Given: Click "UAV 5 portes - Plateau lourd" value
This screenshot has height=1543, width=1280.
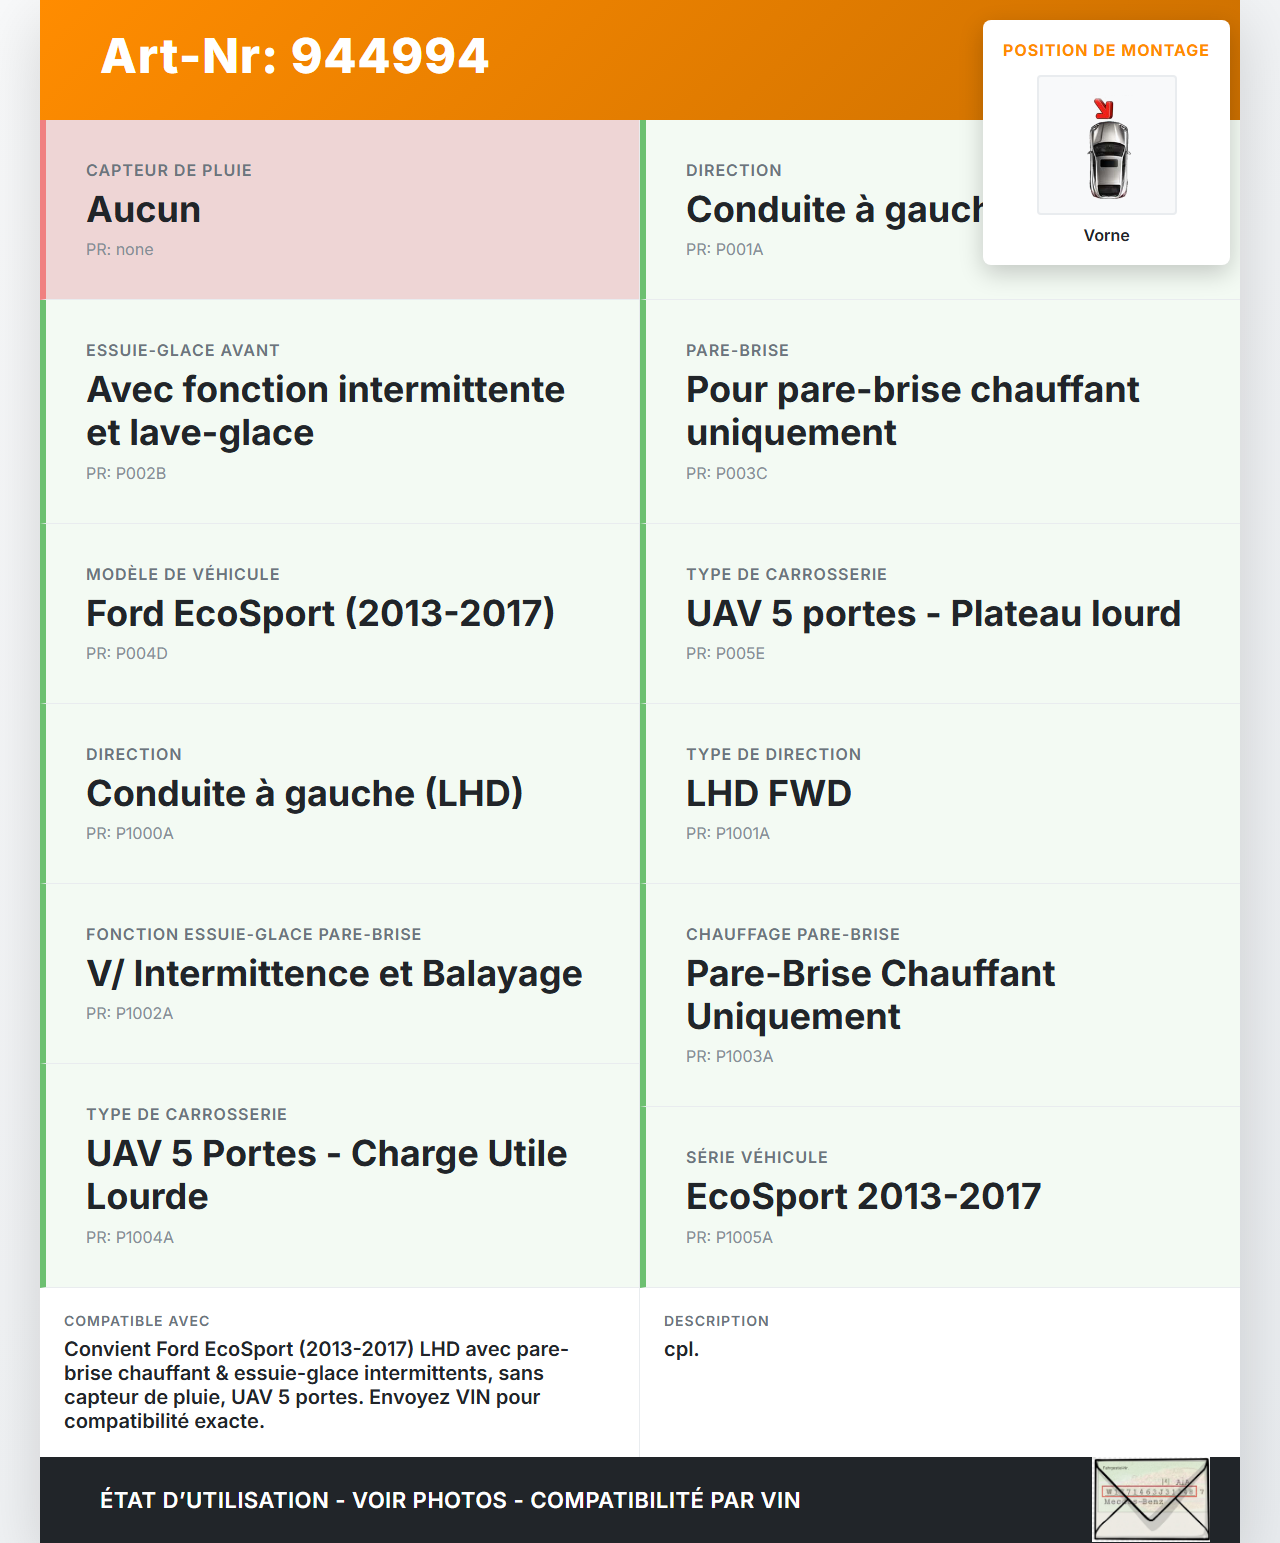Looking at the screenshot, I should 933,614.
